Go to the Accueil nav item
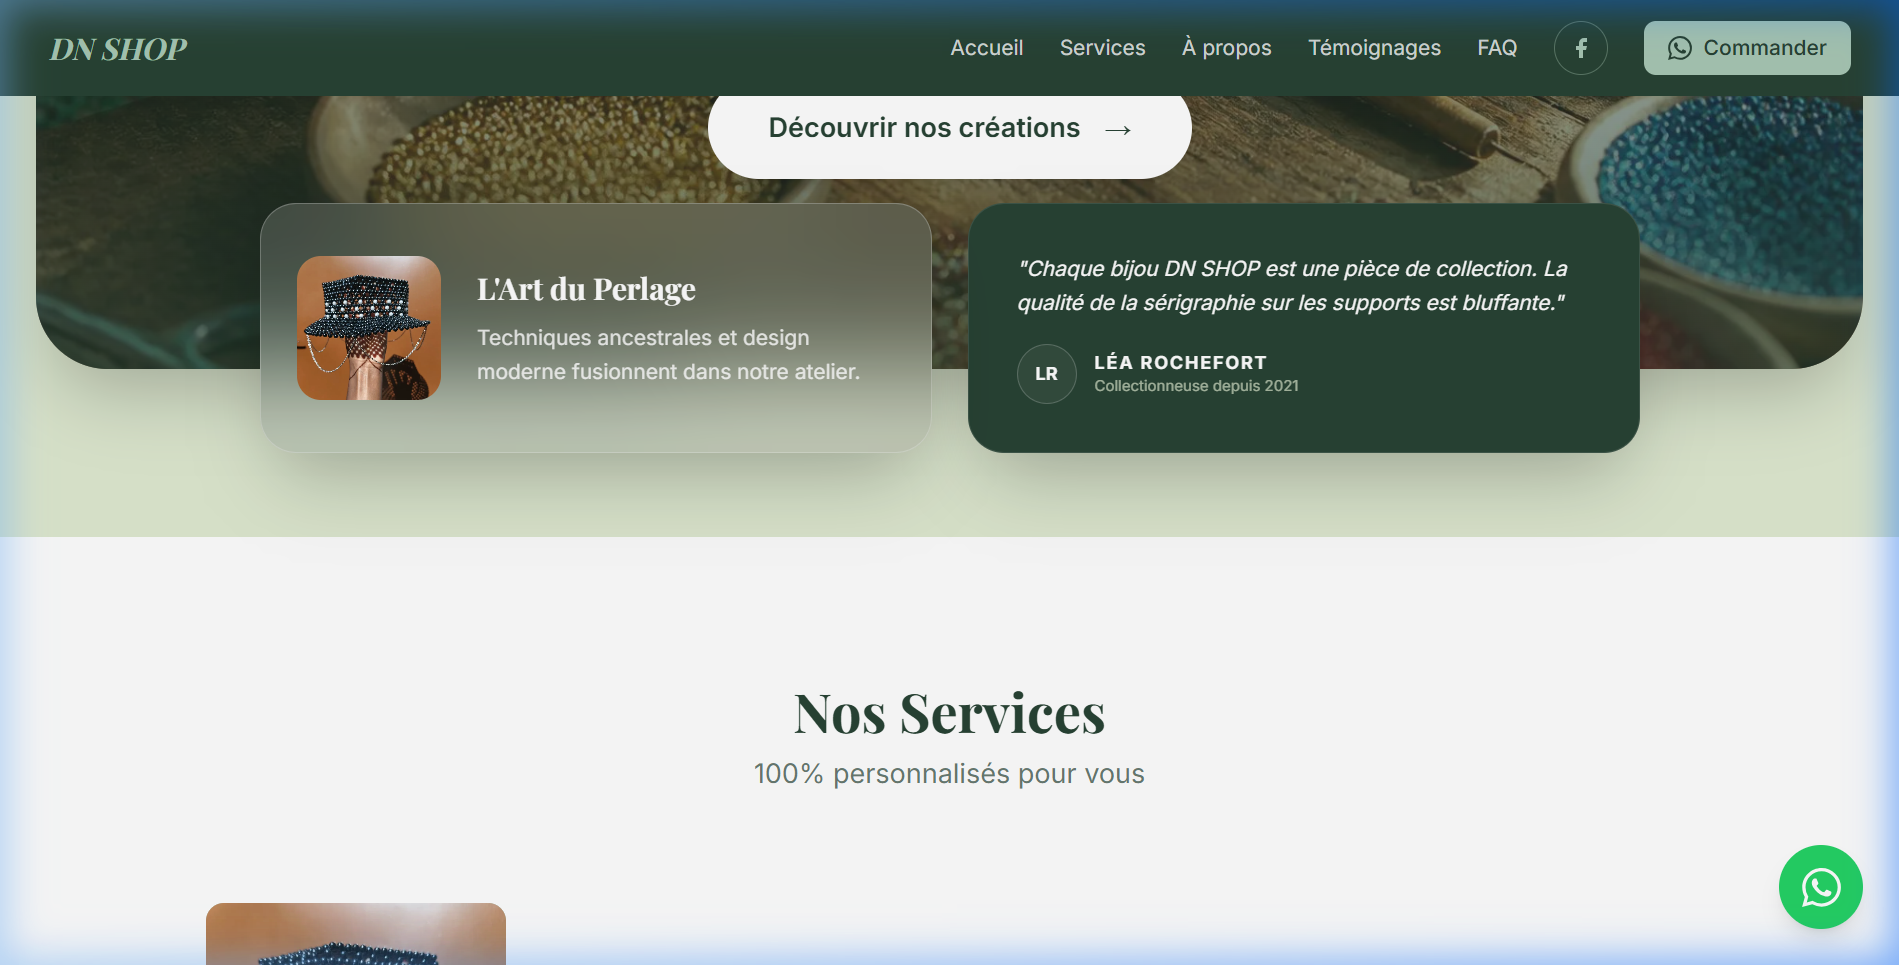 tap(986, 48)
